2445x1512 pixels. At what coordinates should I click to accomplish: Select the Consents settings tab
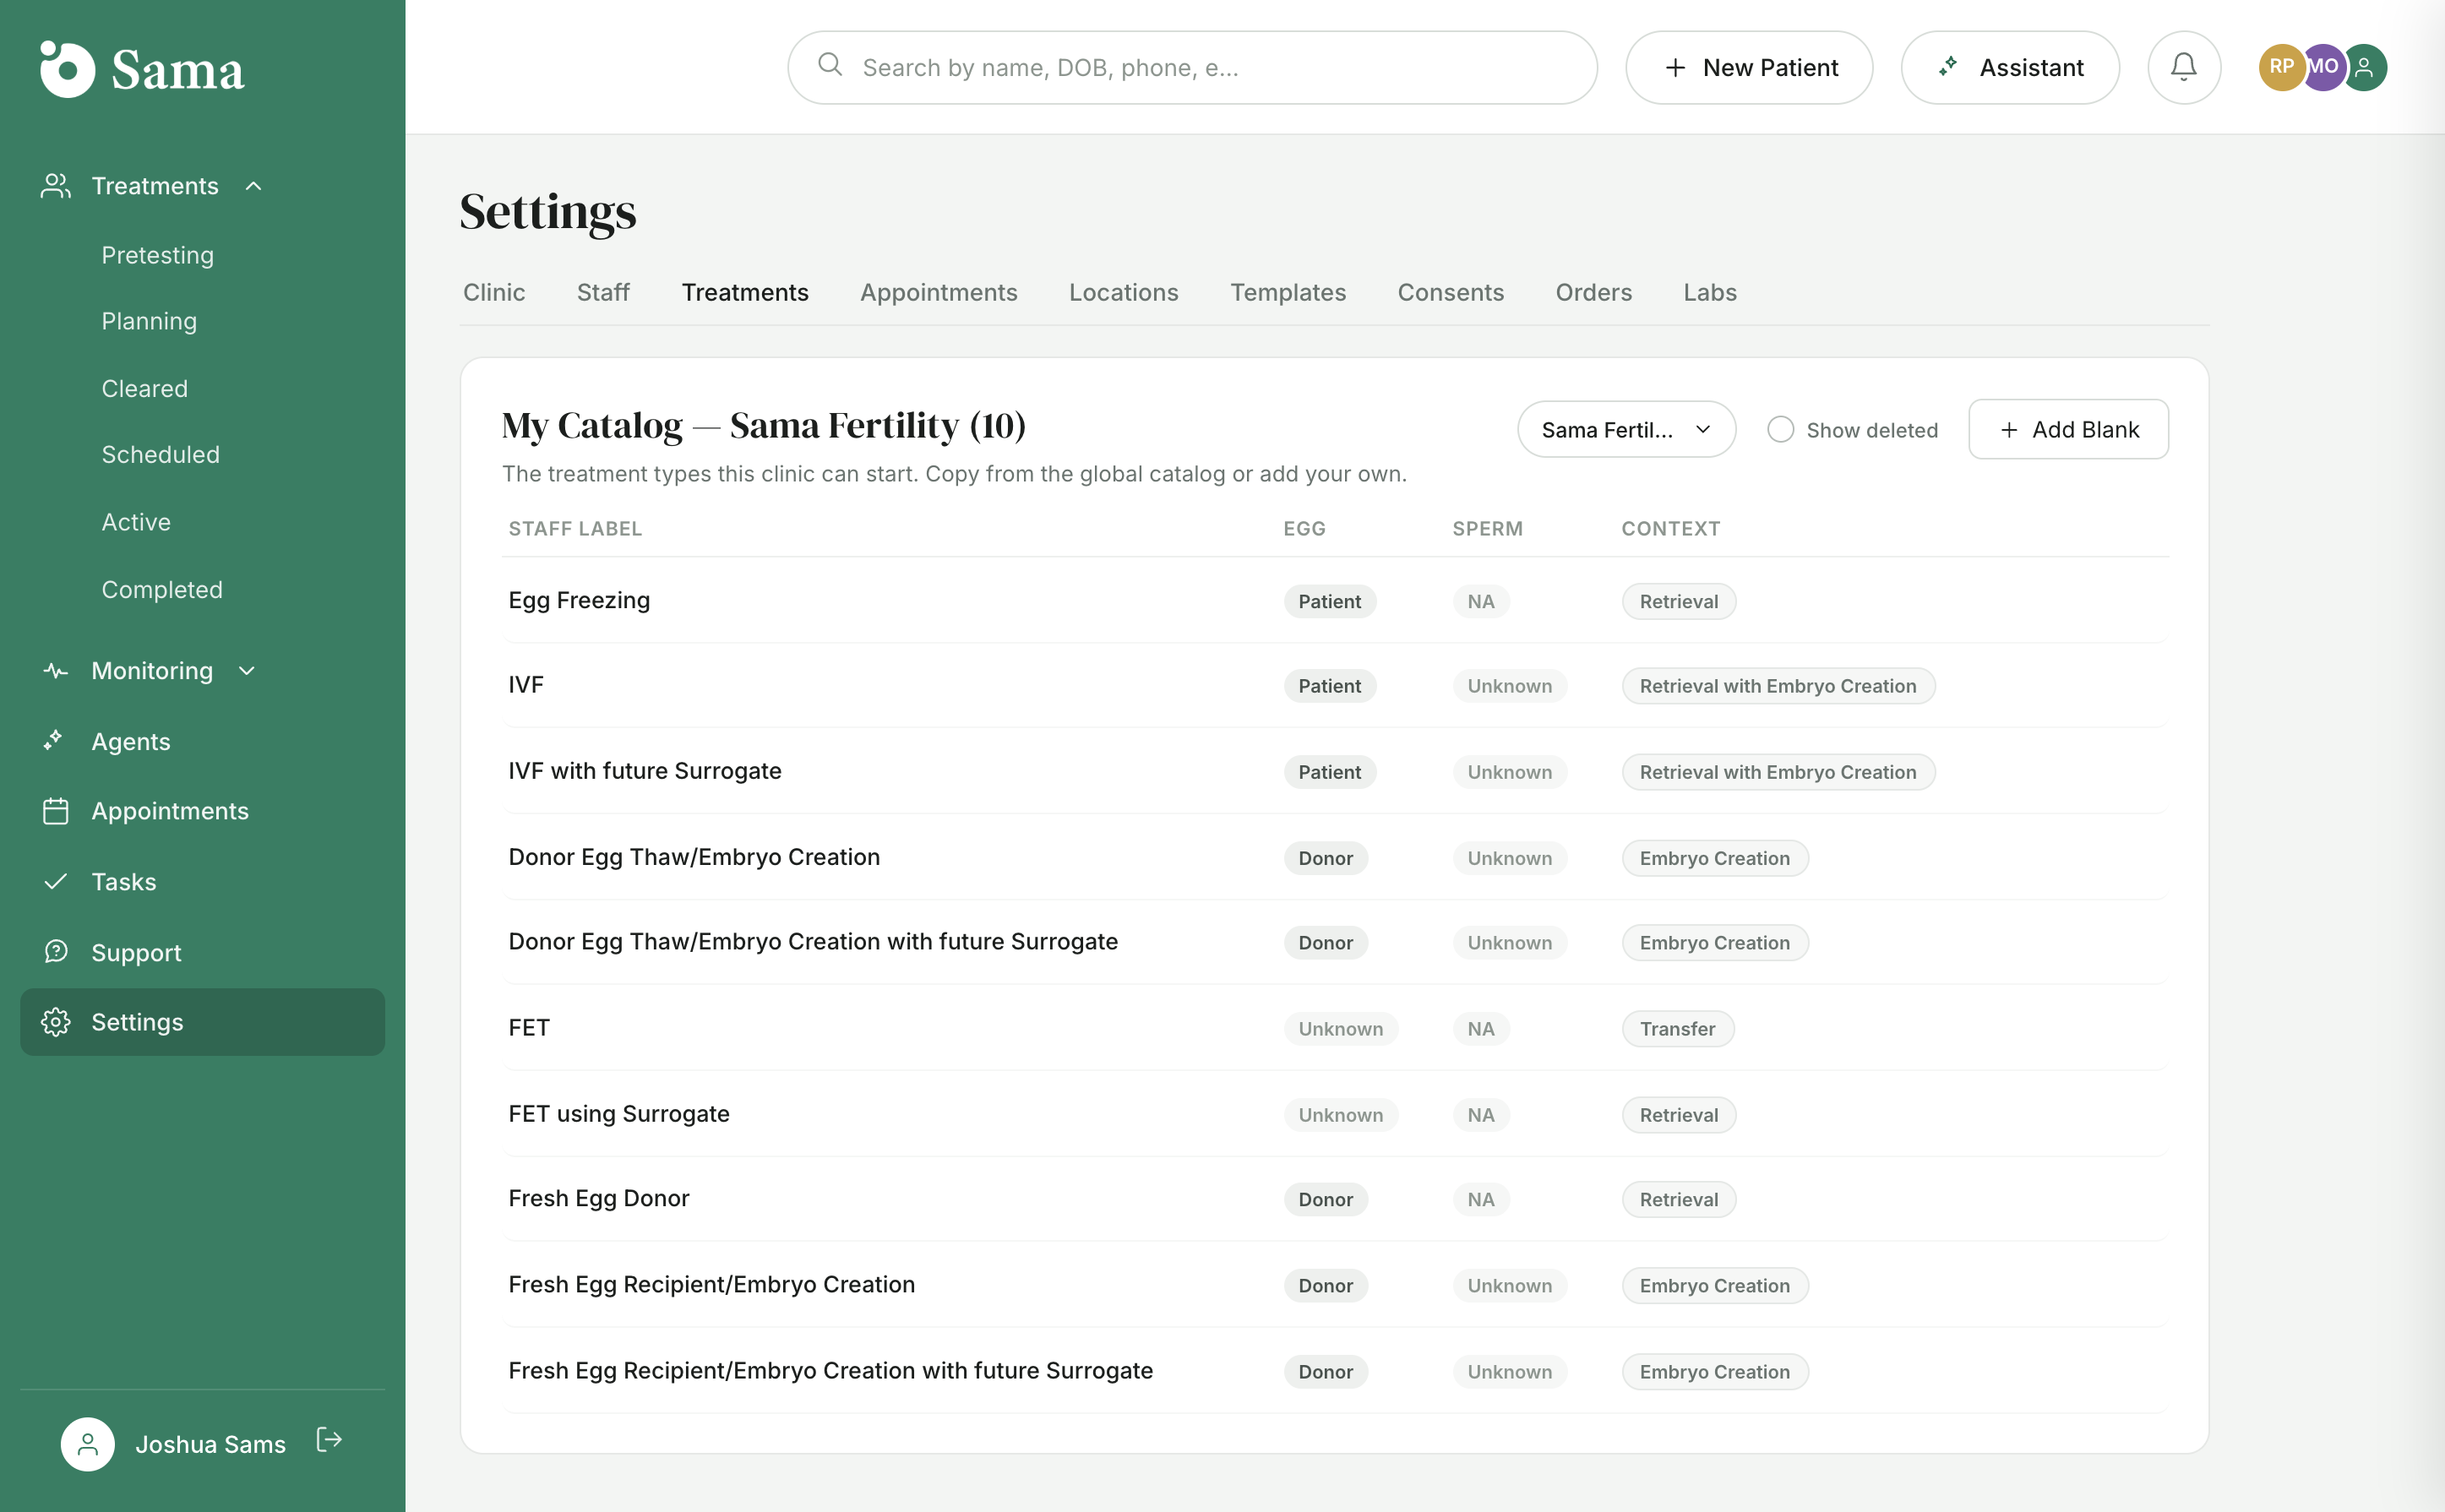tap(1450, 292)
